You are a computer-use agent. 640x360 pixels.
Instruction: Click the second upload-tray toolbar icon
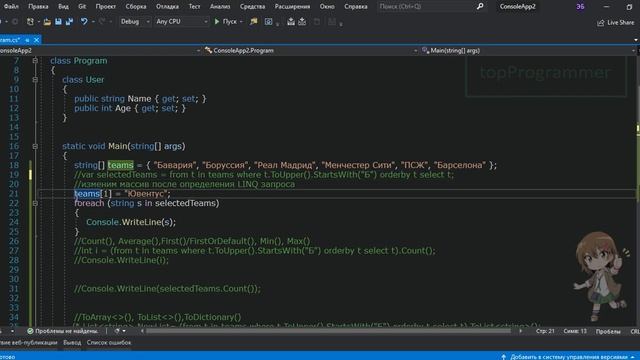pos(302,22)
